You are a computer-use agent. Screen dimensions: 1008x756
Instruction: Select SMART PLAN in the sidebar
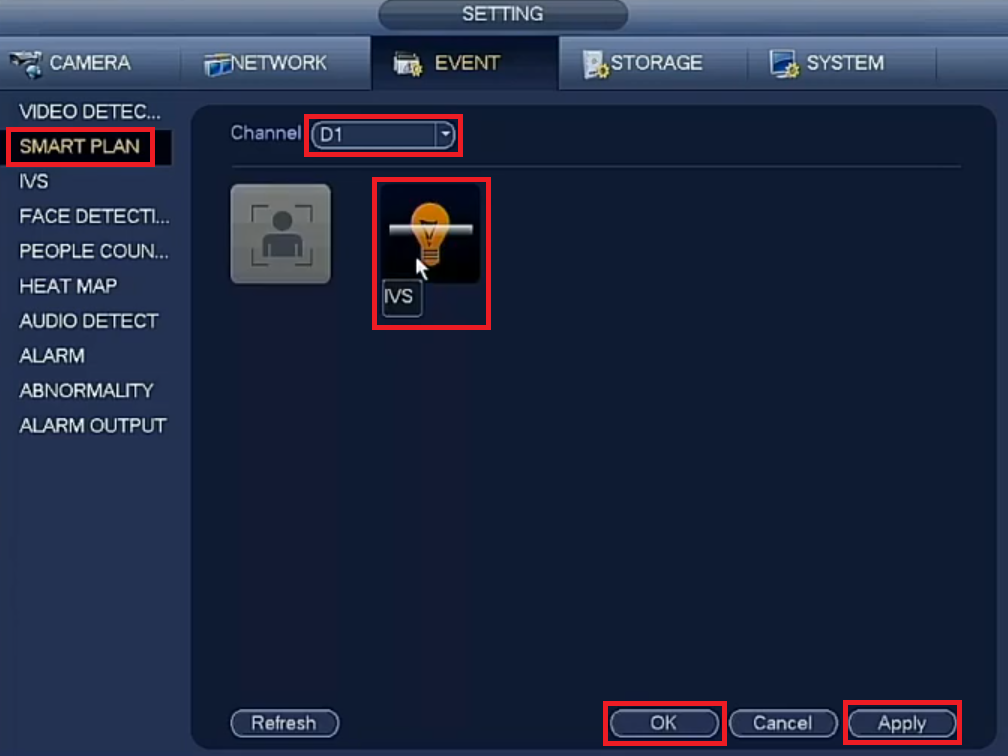coord(80,147)
